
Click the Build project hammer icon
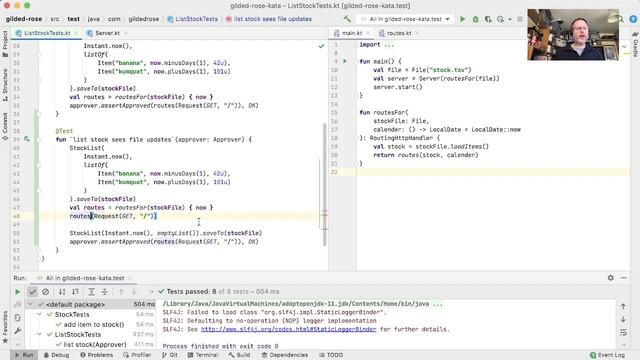tap(347, 19)
